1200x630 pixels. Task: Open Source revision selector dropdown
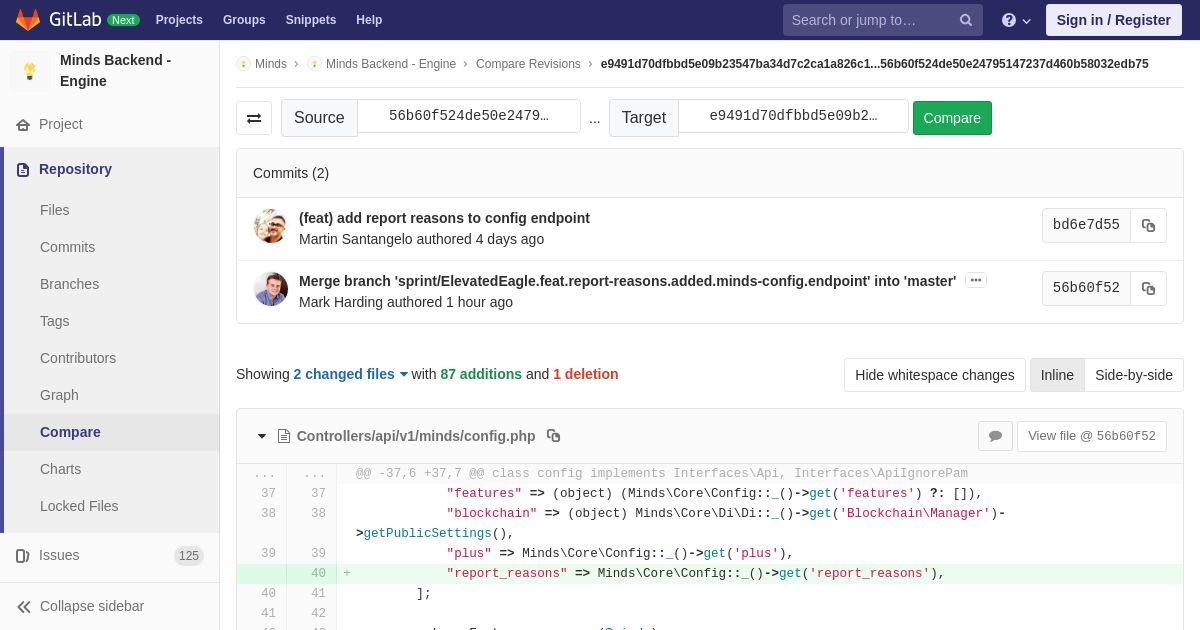tap(469, 116)
